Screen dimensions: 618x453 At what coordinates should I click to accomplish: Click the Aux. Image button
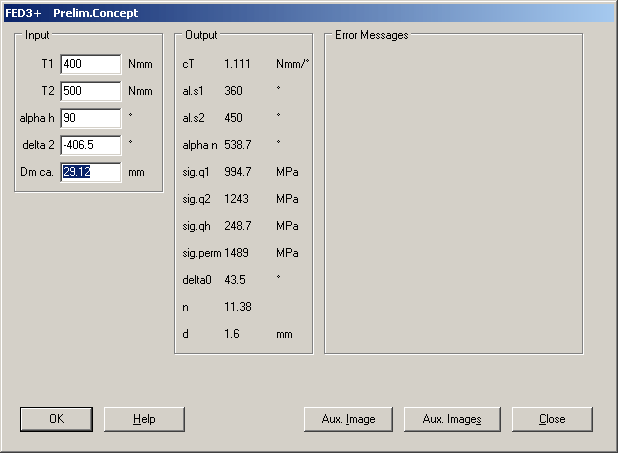[x=347, y=419]
